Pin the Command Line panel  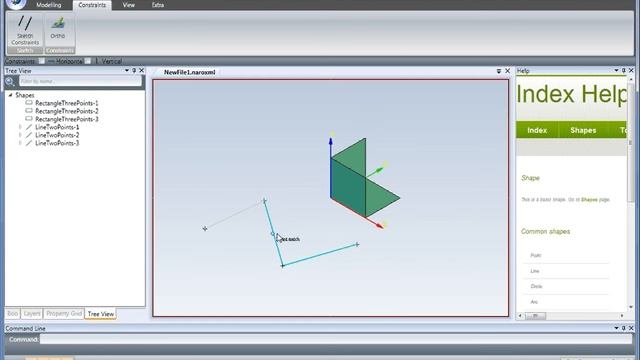[624, 328]
